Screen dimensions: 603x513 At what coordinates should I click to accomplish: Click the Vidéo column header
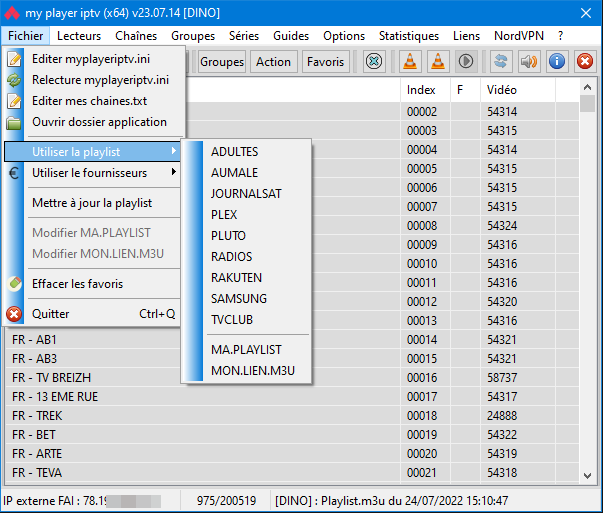coord(518,90)
